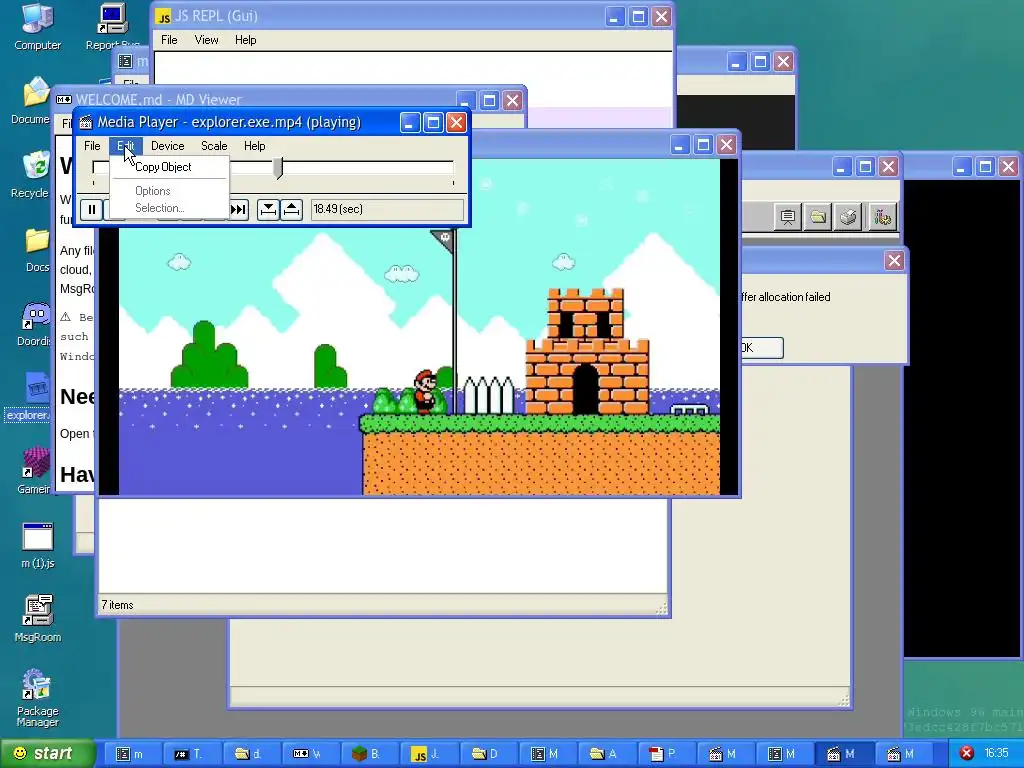Click the 18.49 (sec) time display
The height and width of the screenshot is (768, 1024).
point(387,210)
